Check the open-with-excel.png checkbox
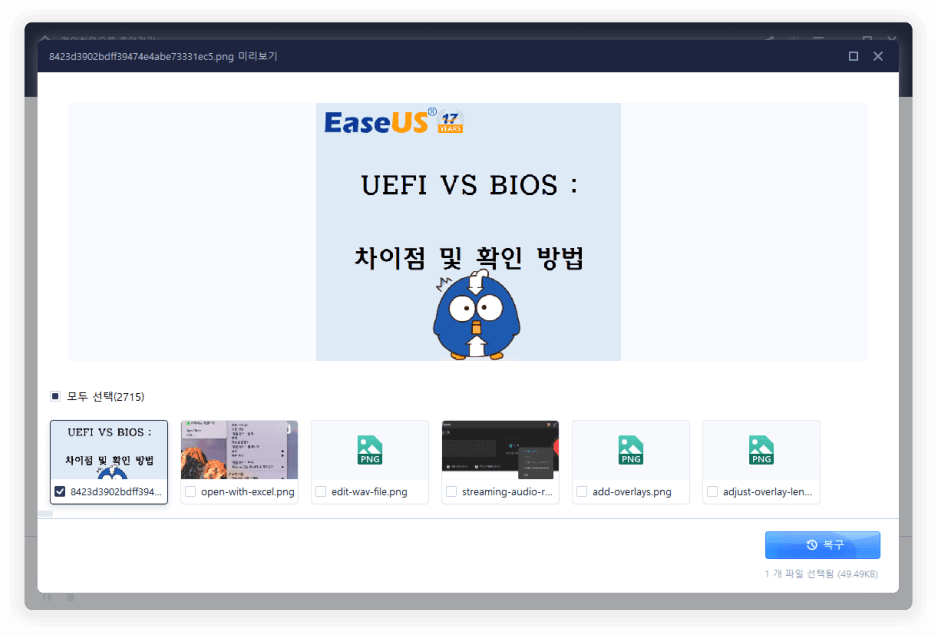Image resolution: width=937 pixels, height=636 pixels. pos(191,491)
